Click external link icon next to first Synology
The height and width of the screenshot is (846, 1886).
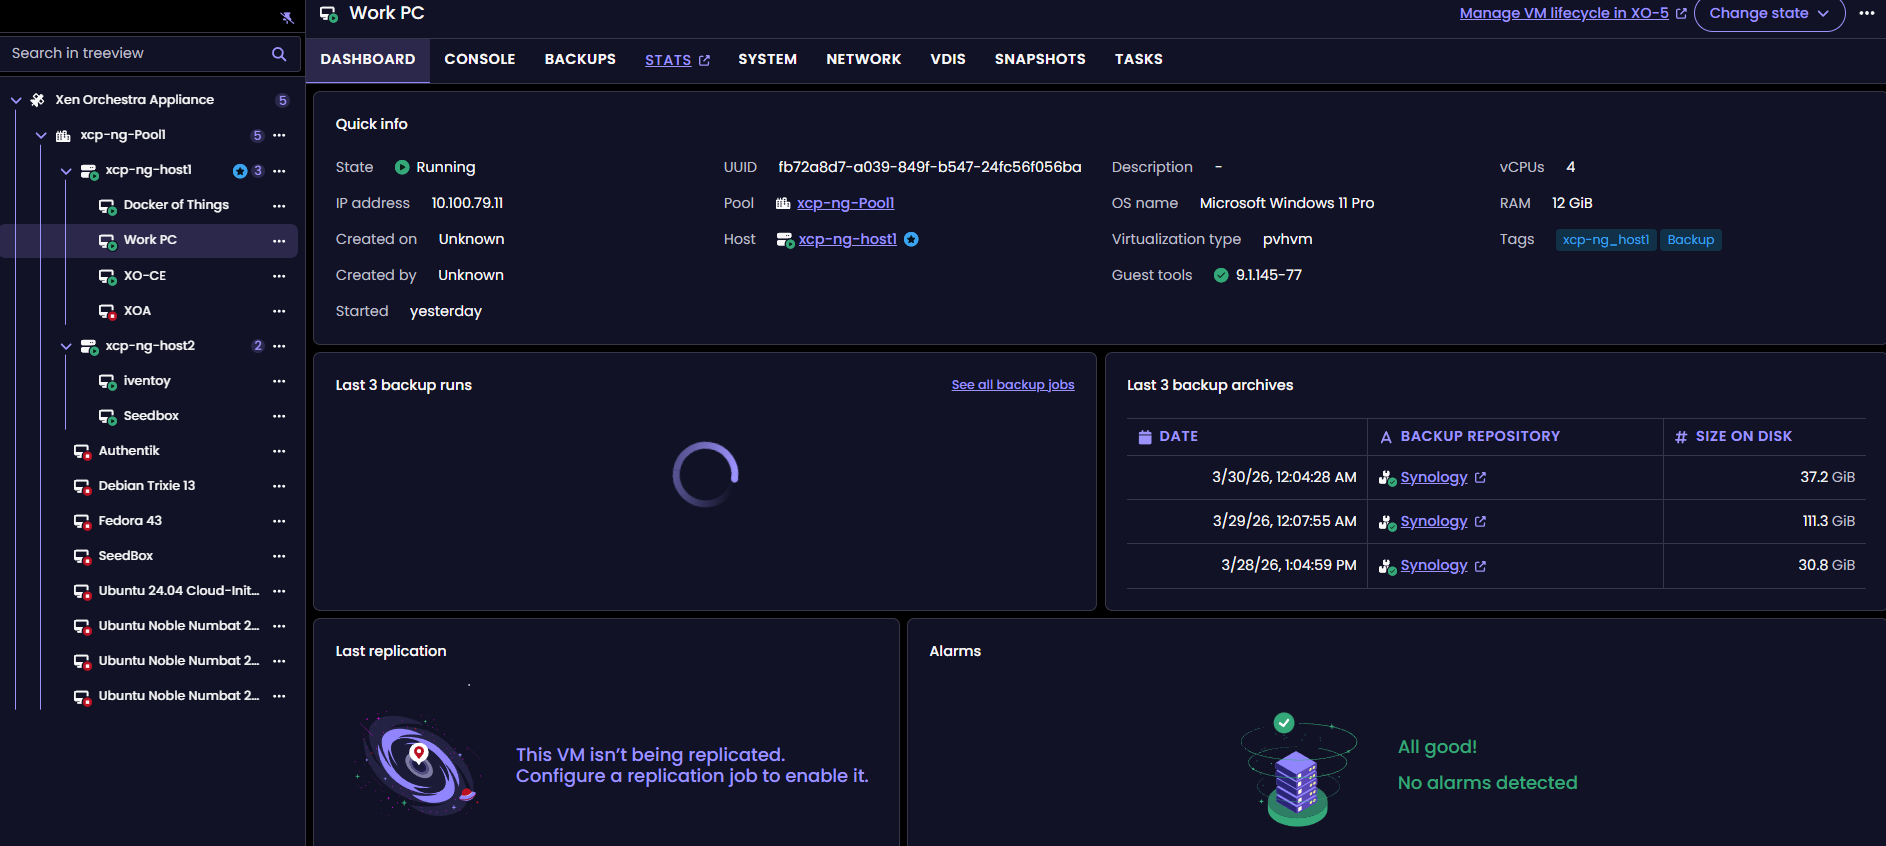point(1480,478)
